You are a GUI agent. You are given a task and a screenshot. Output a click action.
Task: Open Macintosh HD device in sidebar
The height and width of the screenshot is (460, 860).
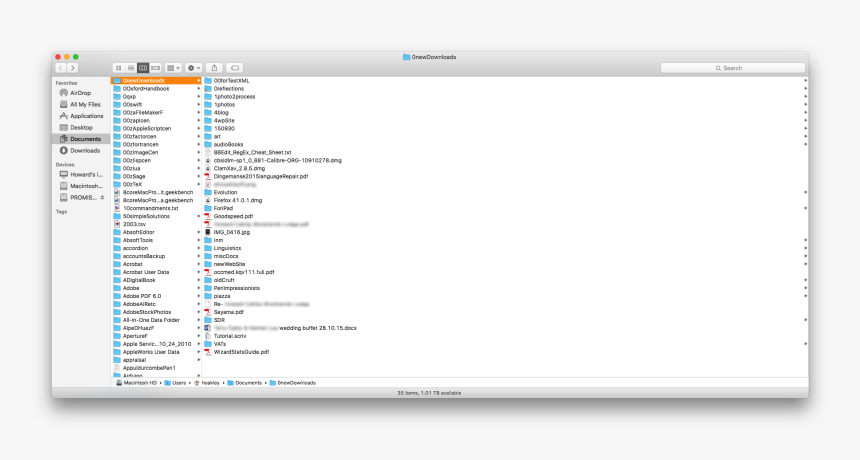pyautogui.click(x=81, y=186)
